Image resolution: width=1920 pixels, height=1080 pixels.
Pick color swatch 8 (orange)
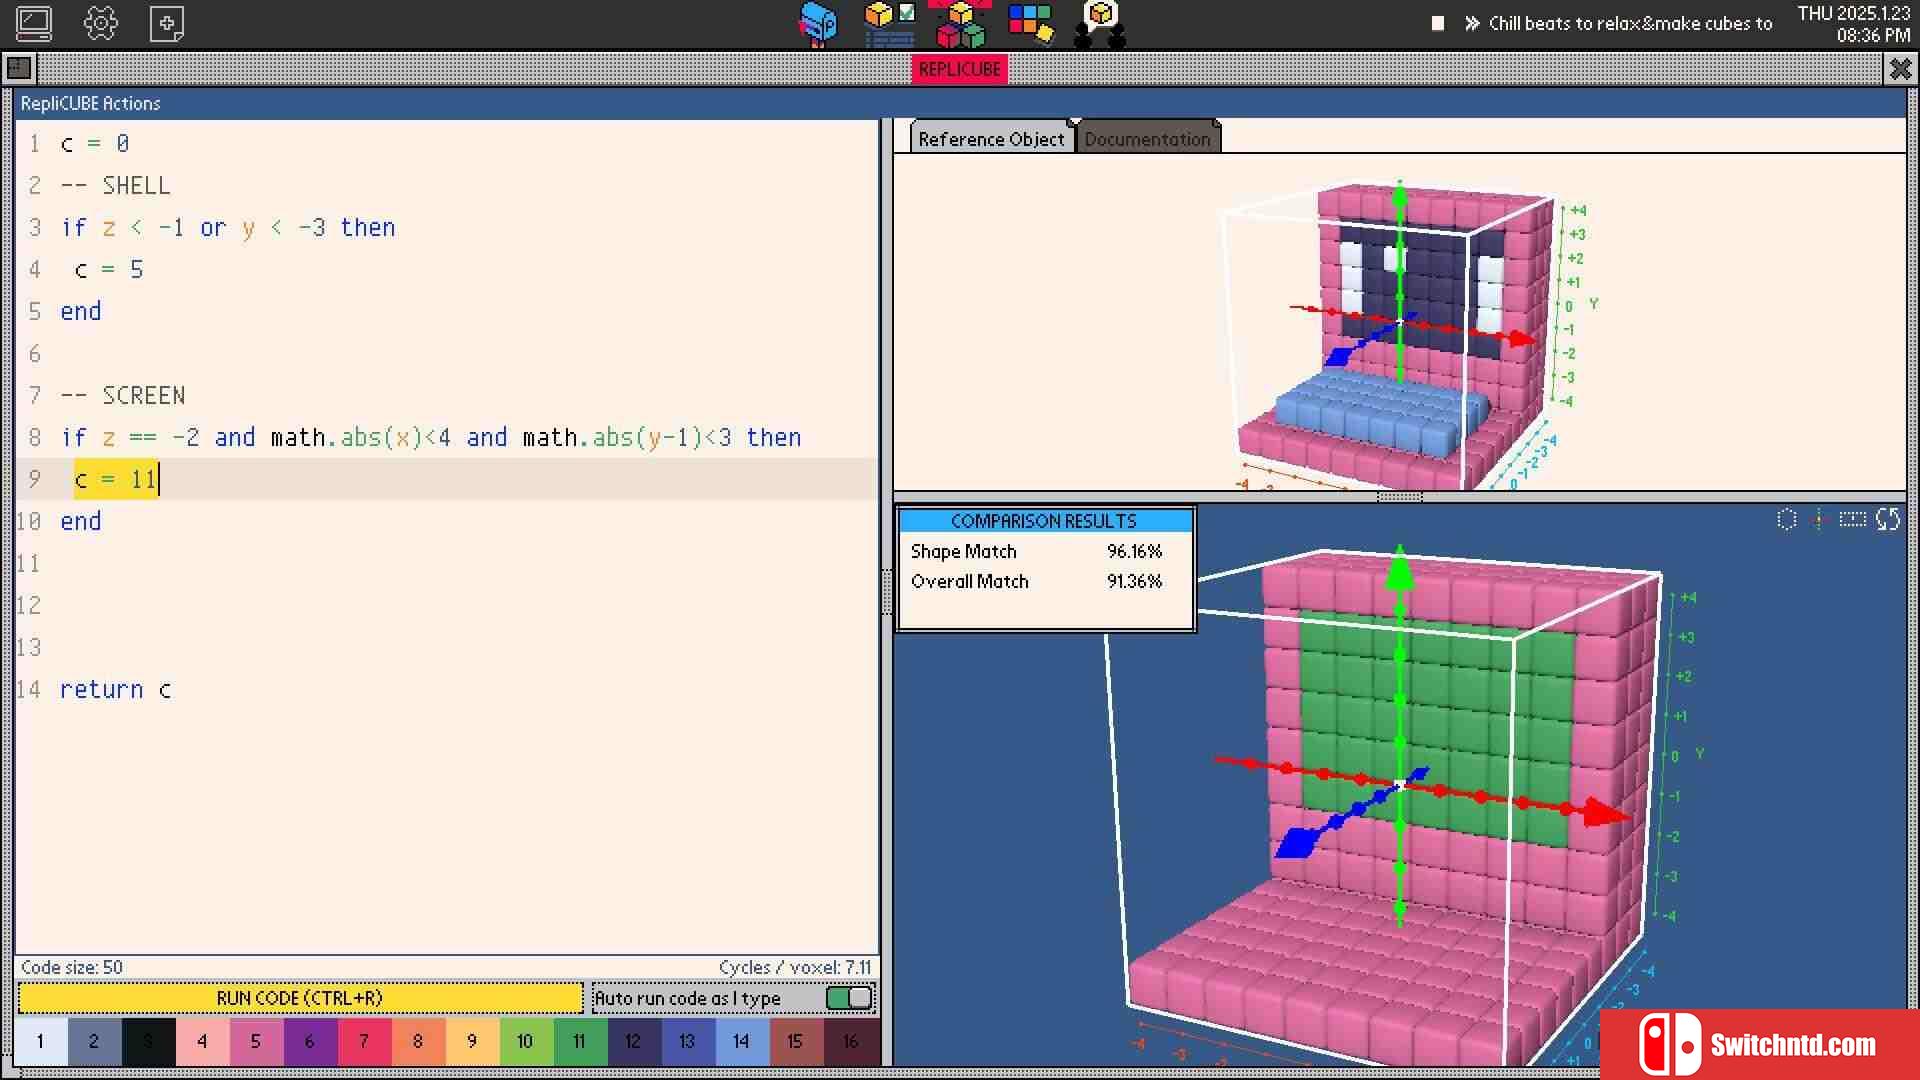point(418,1041)
